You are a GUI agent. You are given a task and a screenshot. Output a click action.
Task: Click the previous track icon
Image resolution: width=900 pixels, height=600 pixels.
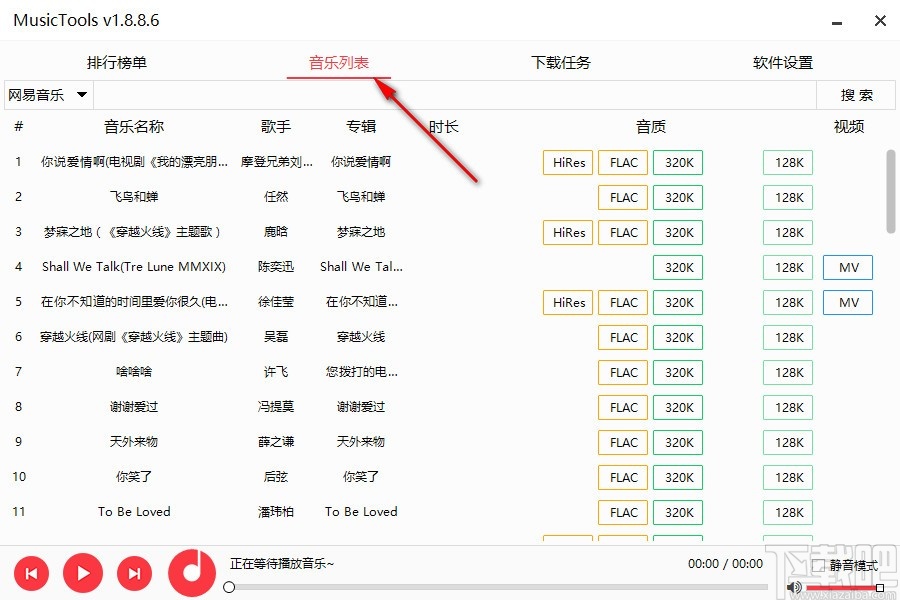click(x=31, y=573)
